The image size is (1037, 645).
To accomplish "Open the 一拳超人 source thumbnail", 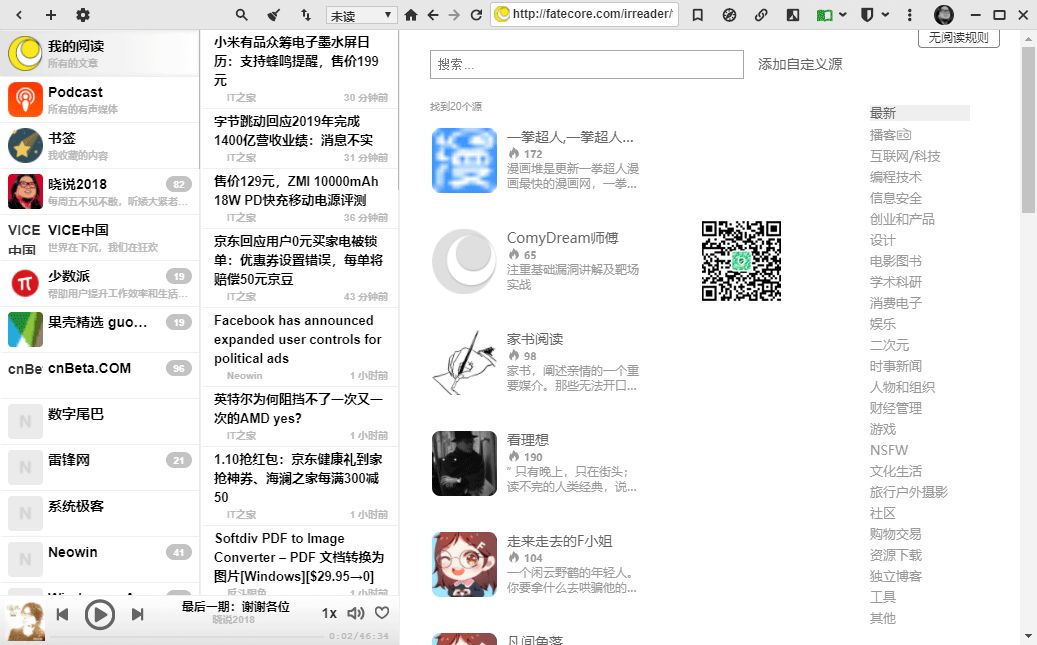I will click(x=464, y=160).
